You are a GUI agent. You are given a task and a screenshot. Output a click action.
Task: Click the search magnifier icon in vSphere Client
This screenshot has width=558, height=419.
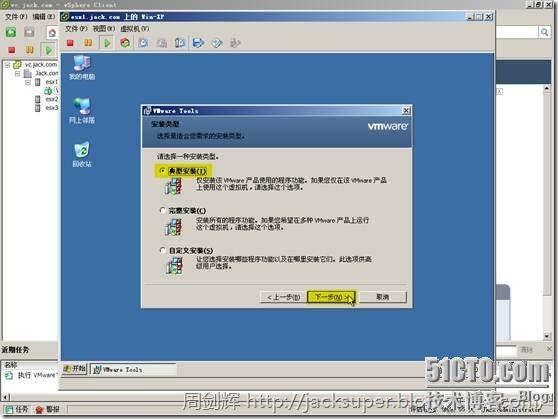tap(544, 32)
